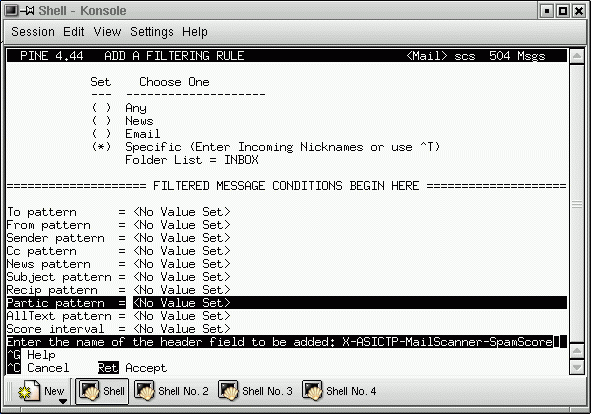Select the Email radio option
The width and height of the screenshot is (591, 414).
(101, 134)
